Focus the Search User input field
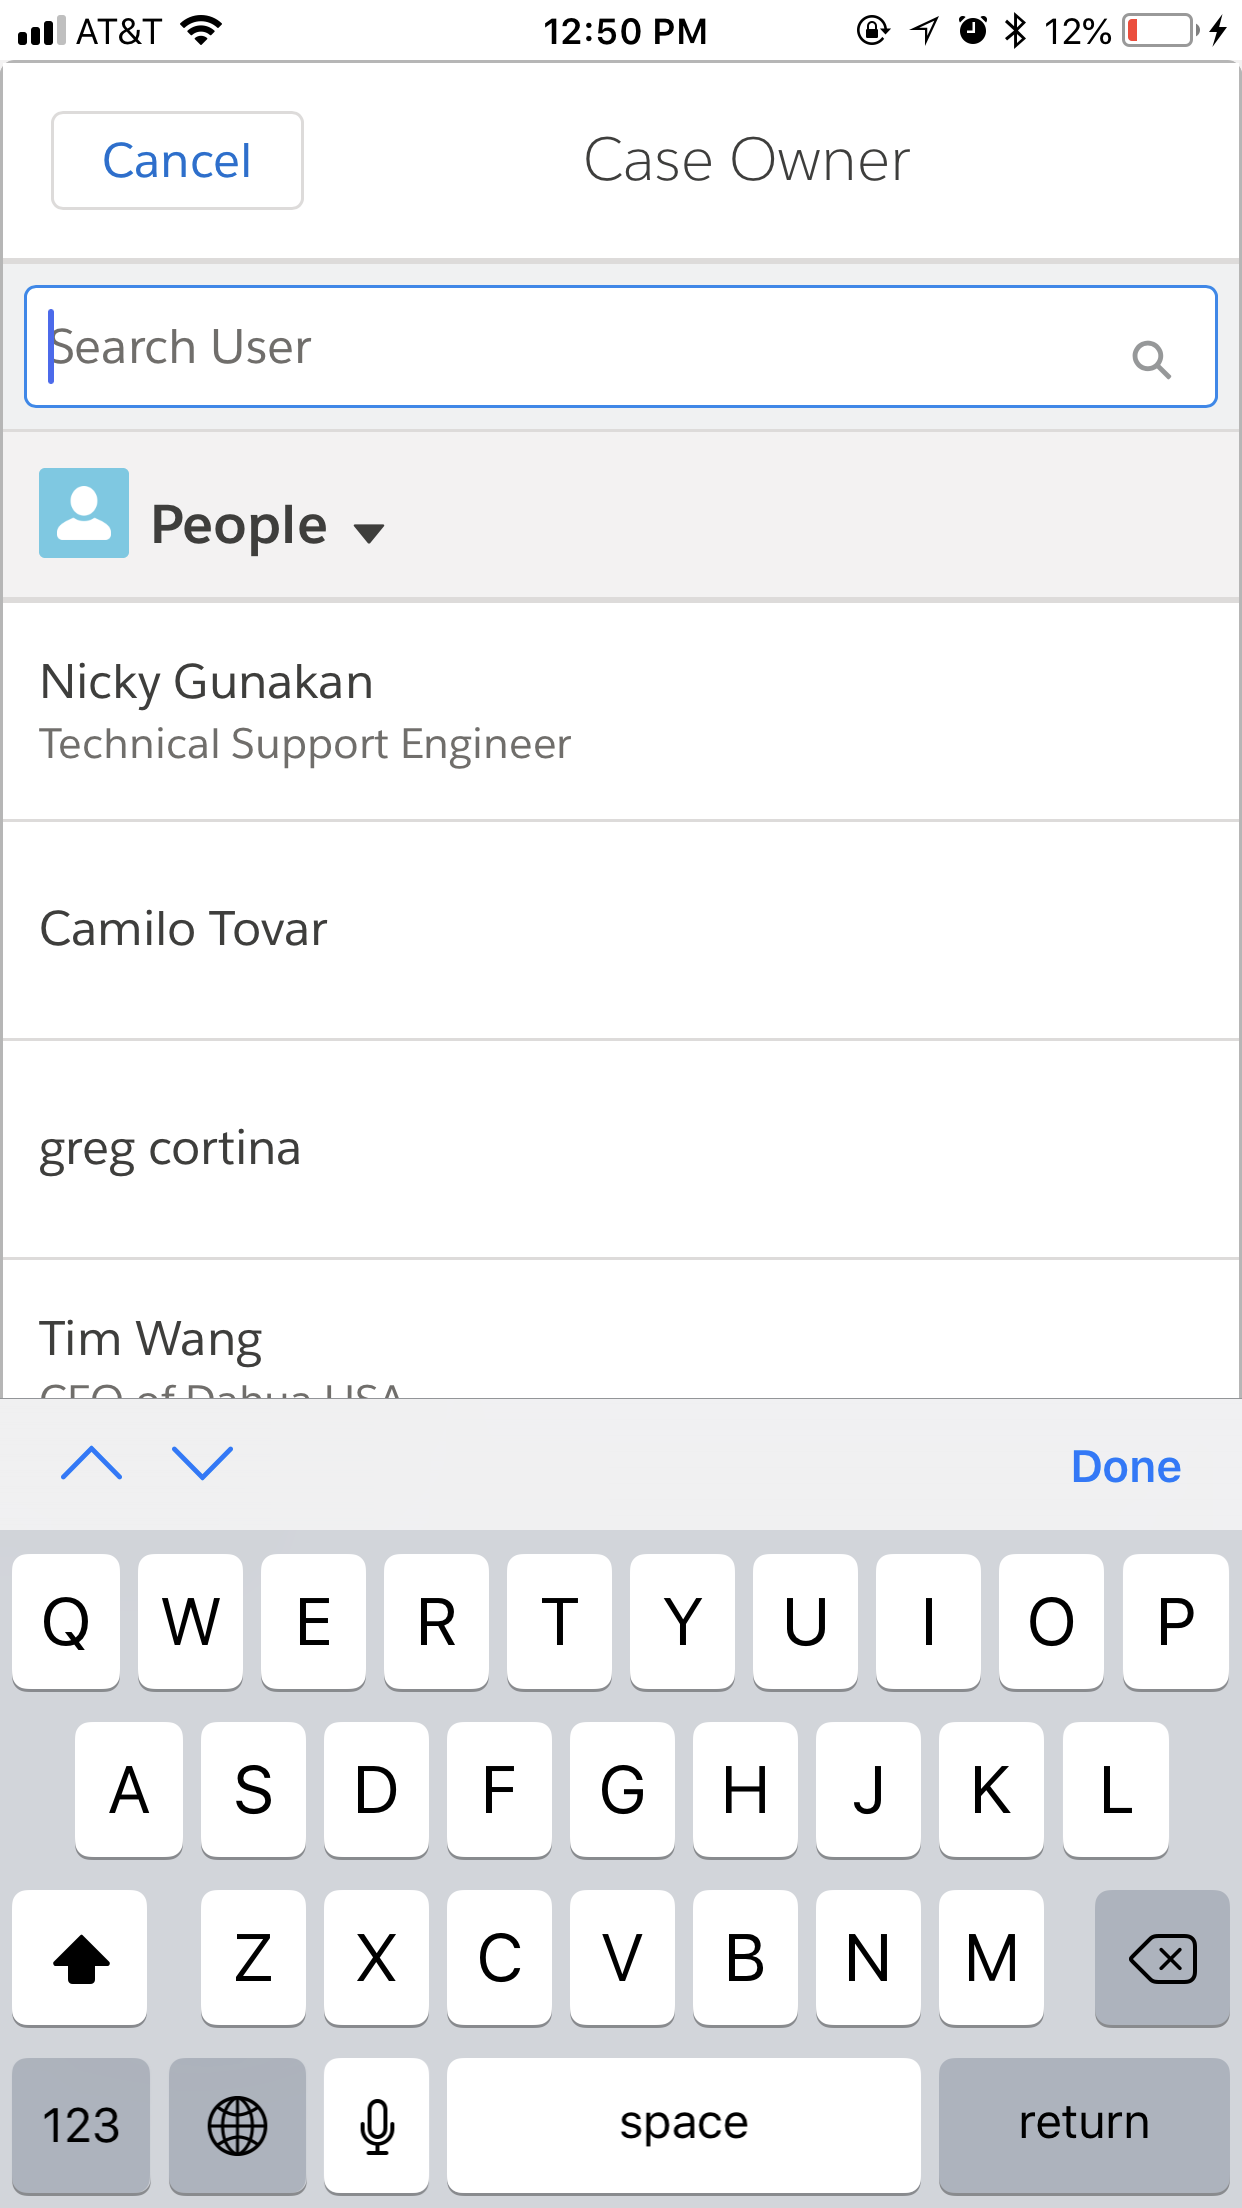 [x=580, y=347]
